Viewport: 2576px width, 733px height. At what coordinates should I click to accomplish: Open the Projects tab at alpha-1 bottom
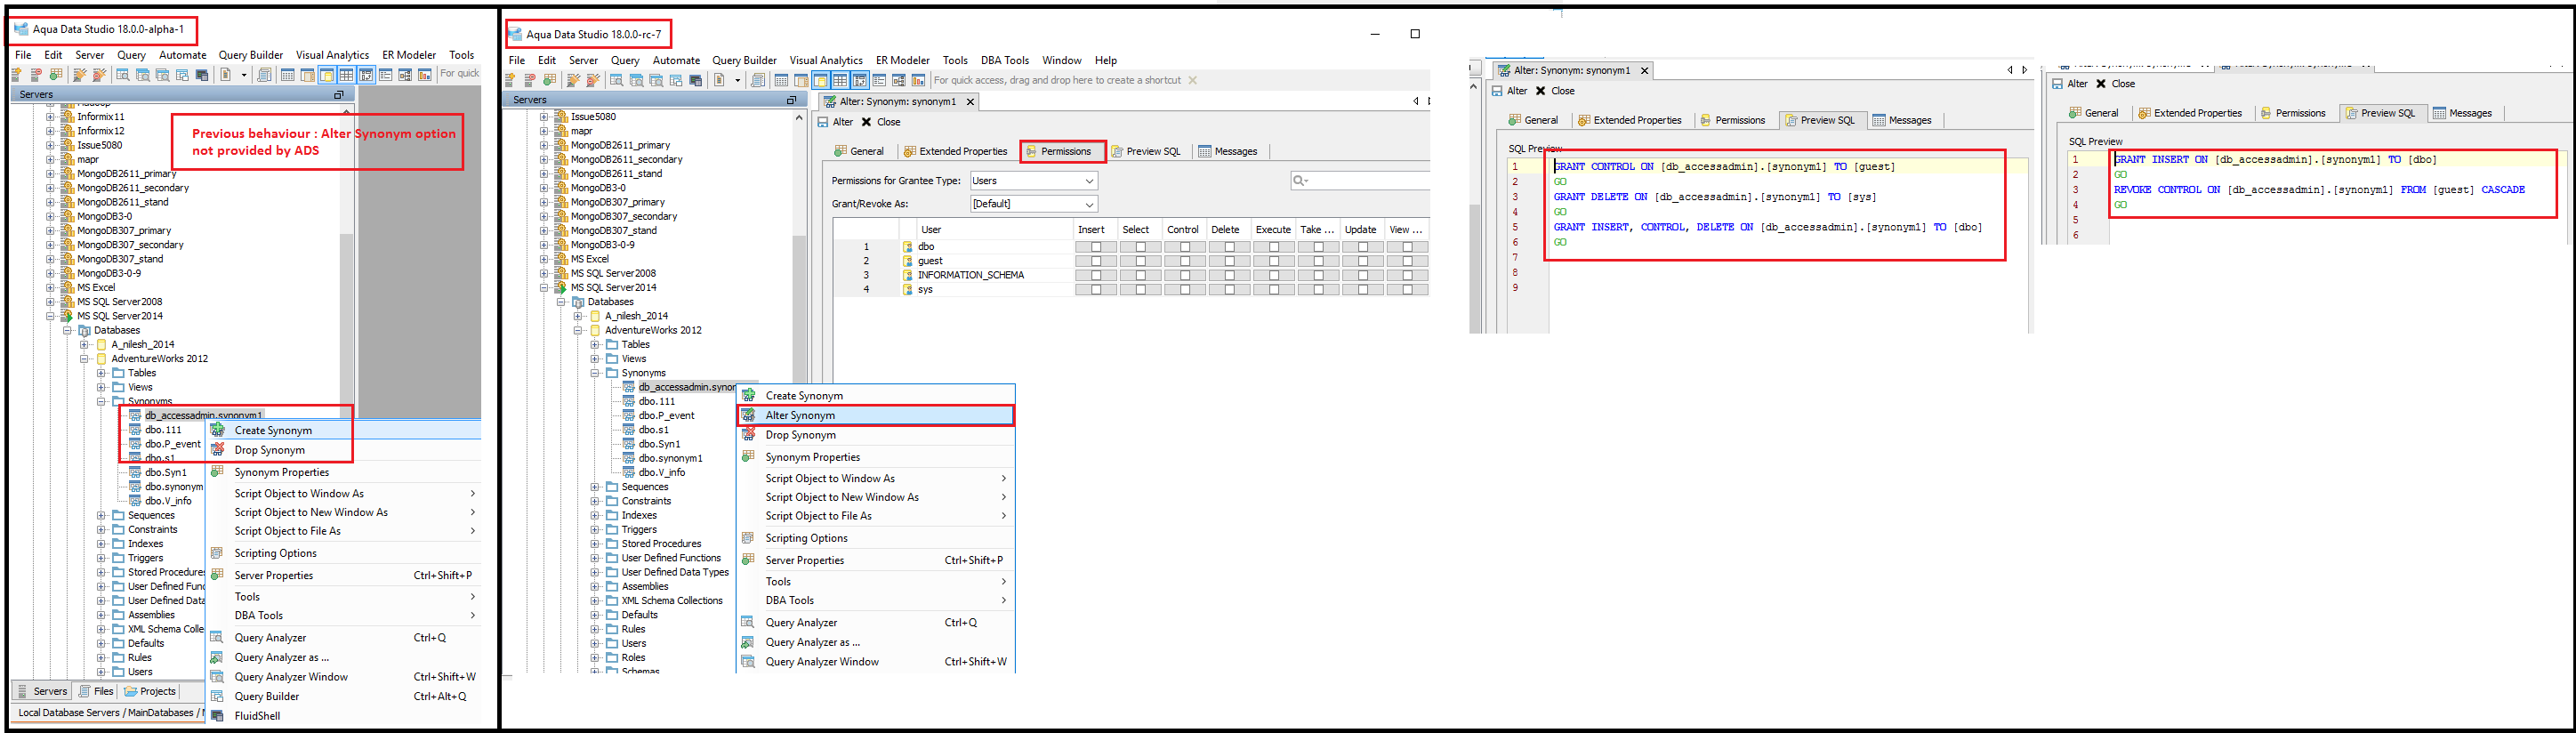[150, 691]
